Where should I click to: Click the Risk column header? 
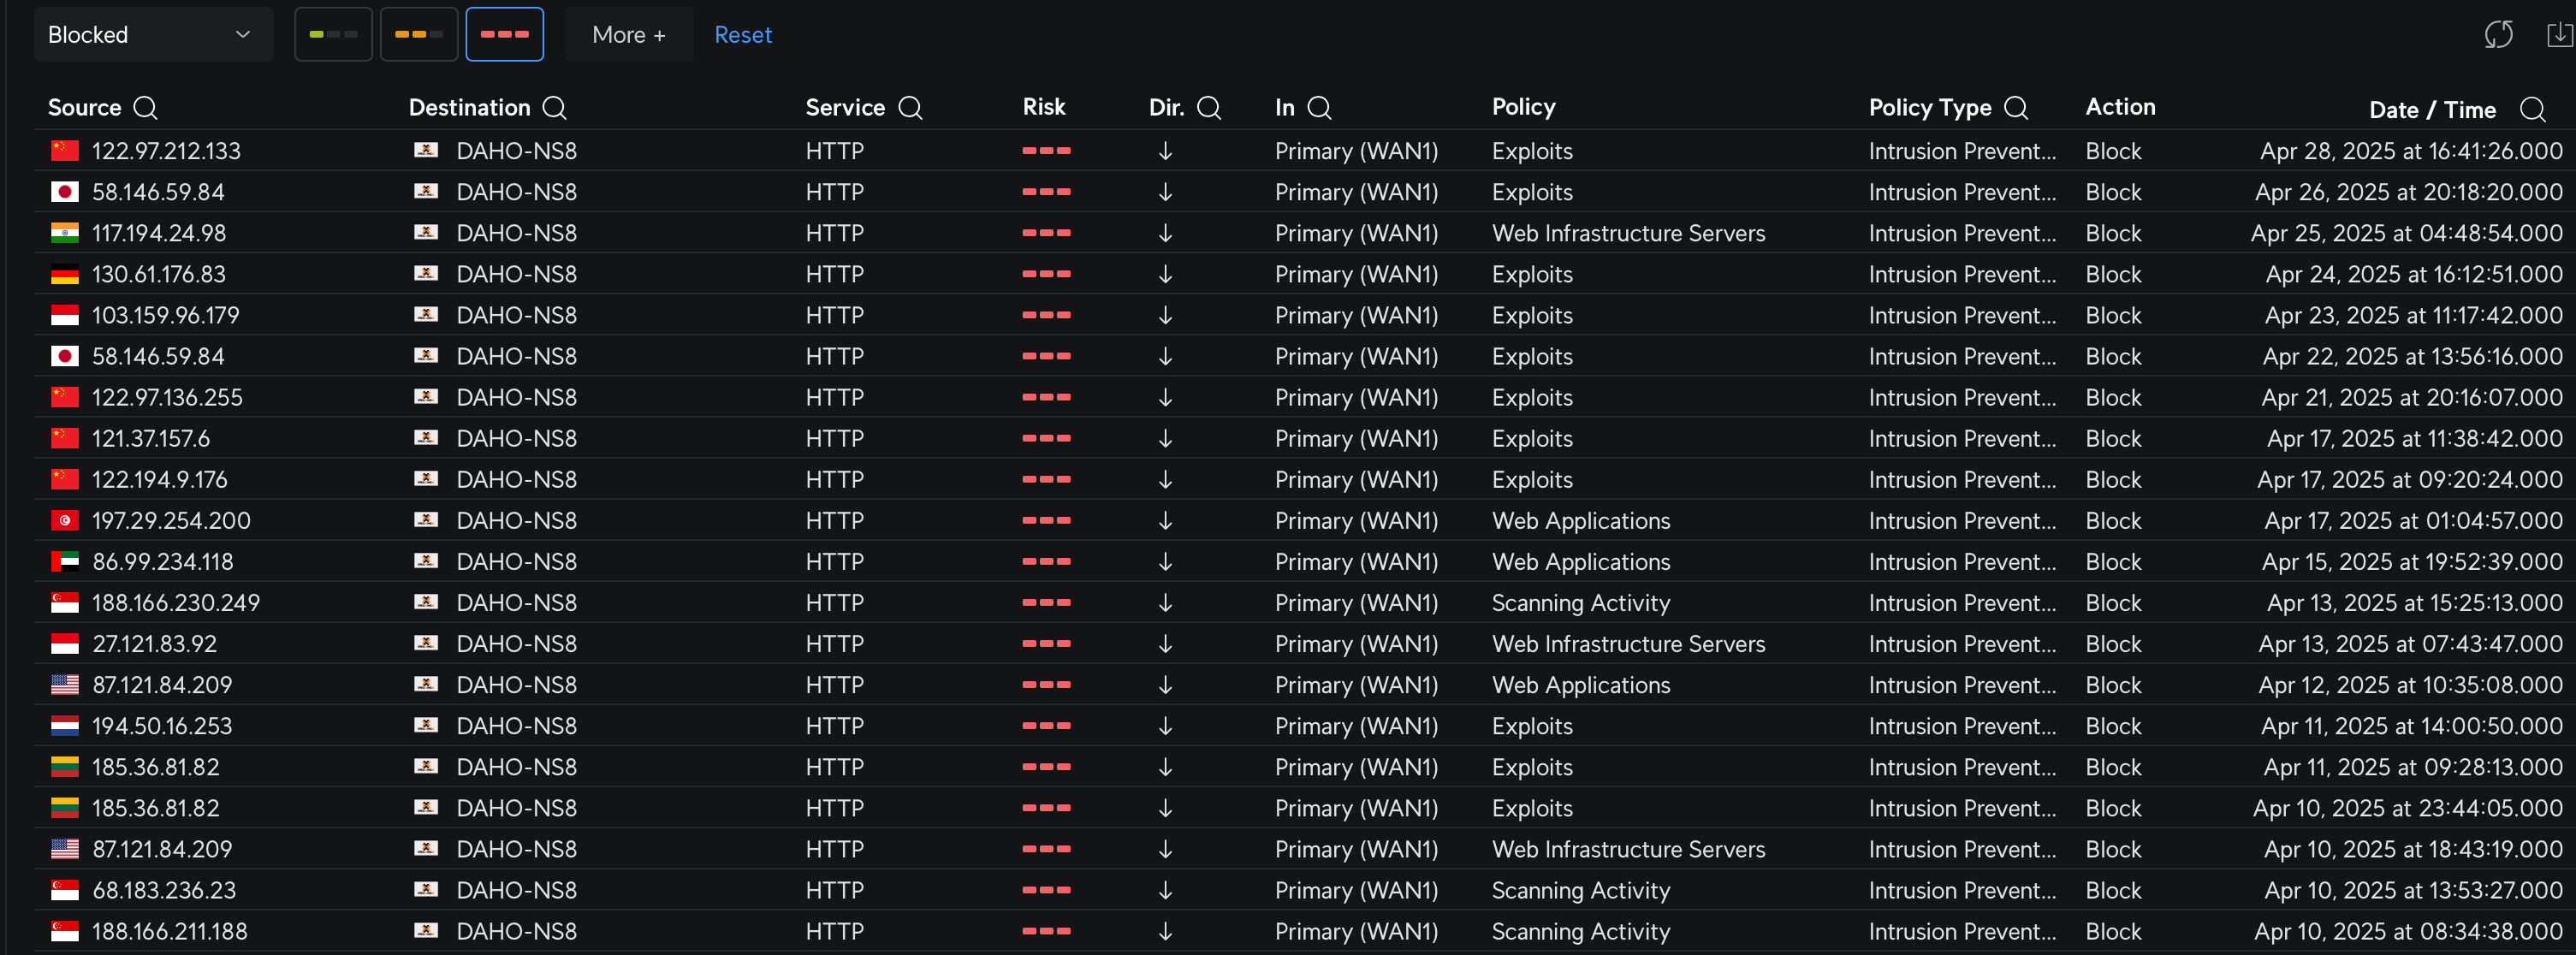click(1044, 107)
